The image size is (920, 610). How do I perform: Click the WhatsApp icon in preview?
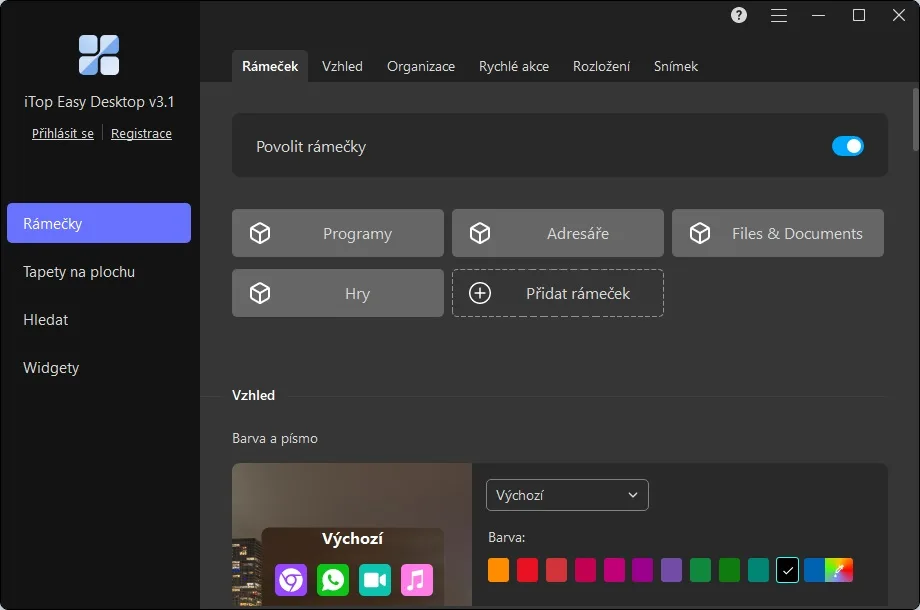[x=333, y=580]
